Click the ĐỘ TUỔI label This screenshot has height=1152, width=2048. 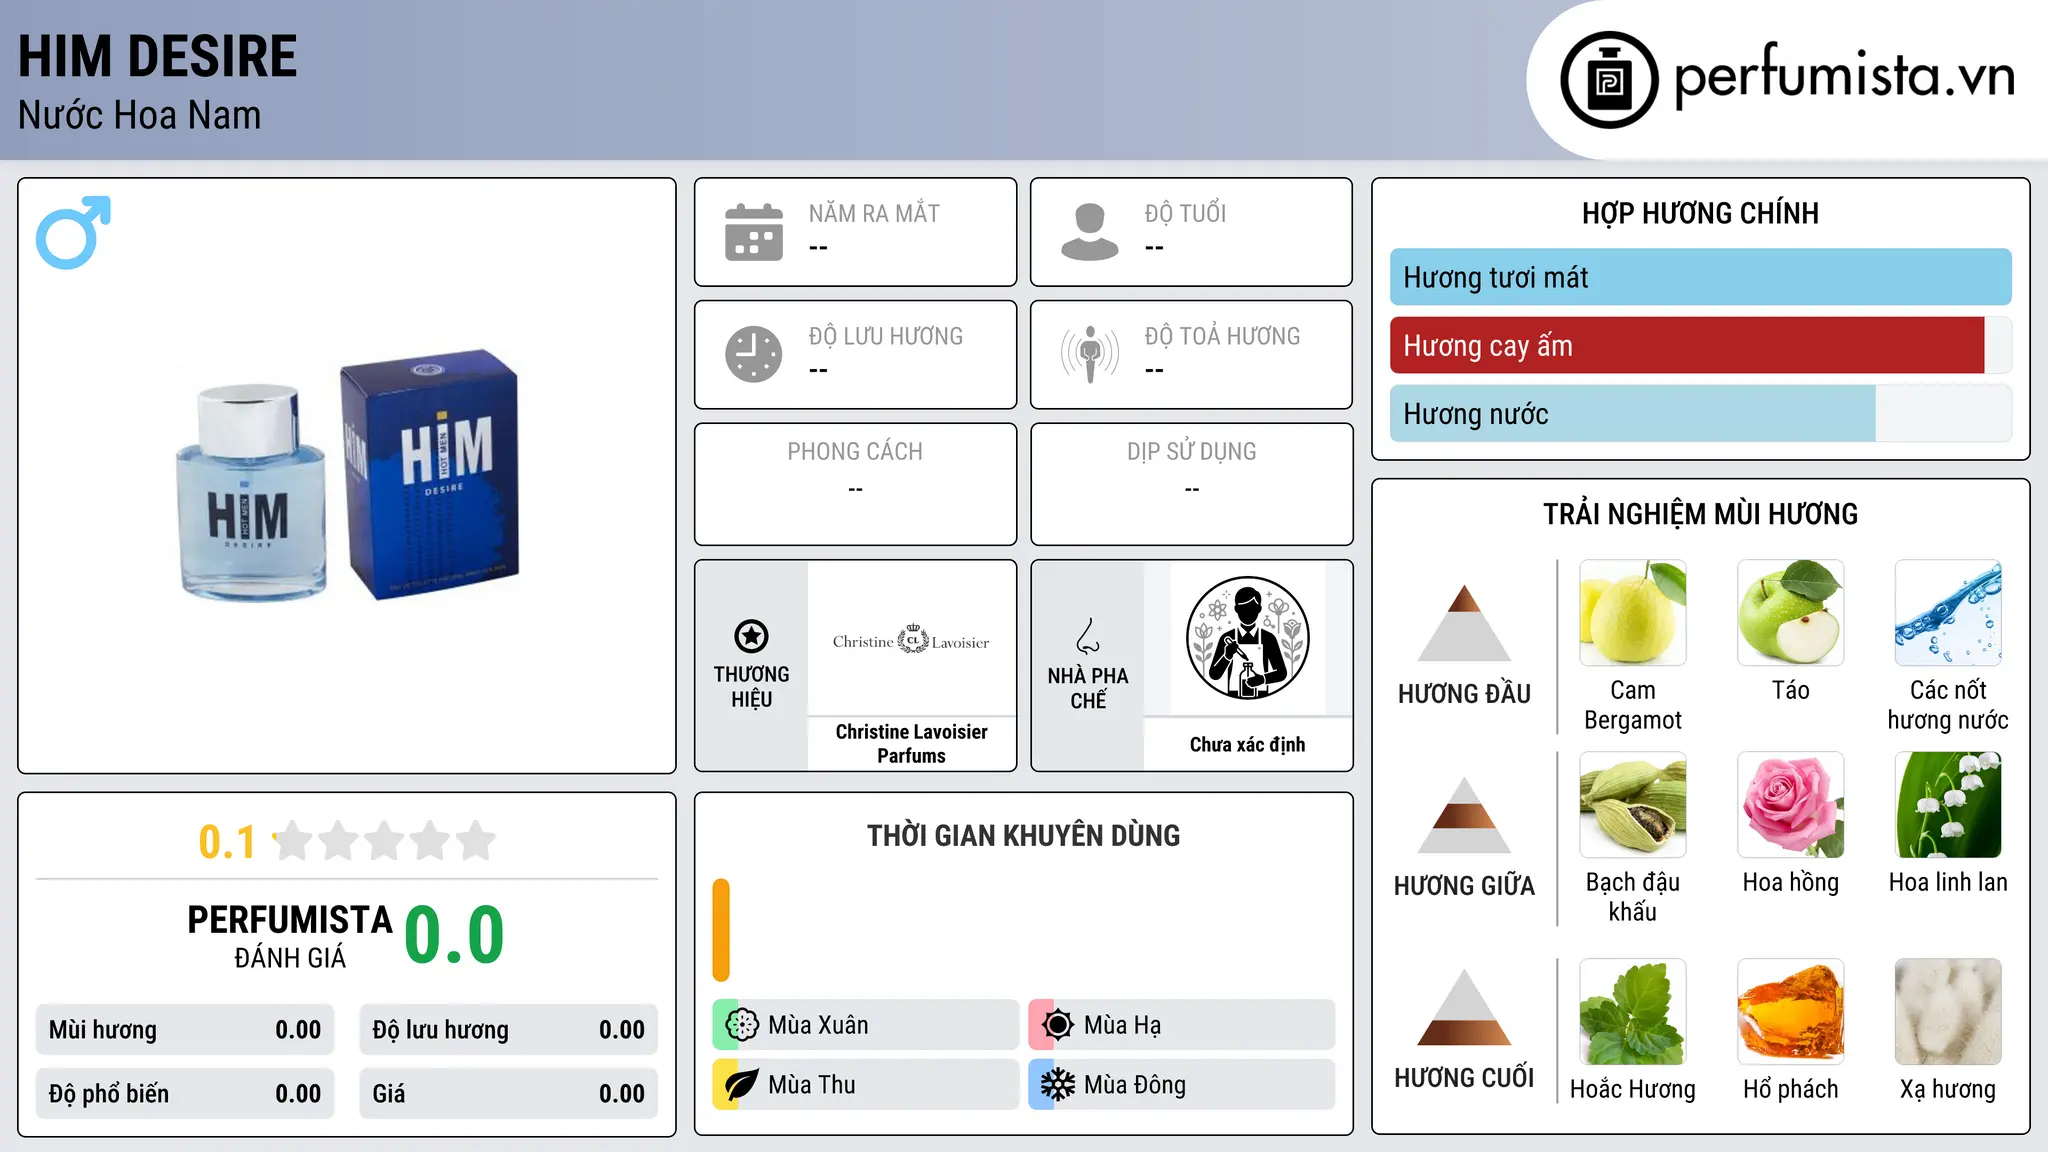click(x=1185, y=213)
